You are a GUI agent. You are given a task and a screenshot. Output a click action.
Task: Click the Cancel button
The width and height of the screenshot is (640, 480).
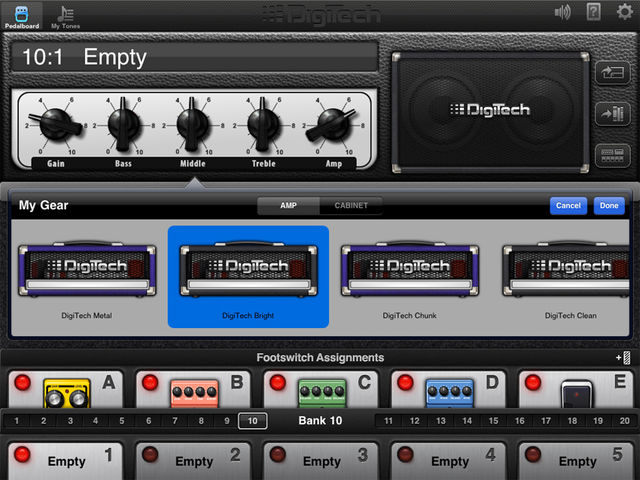pyautogui.click(x=568, y=206)
